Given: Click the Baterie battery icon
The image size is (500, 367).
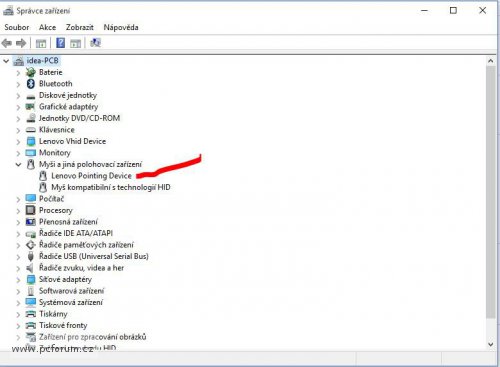Looking at the screenshot, I should click(x=31, y=72).
